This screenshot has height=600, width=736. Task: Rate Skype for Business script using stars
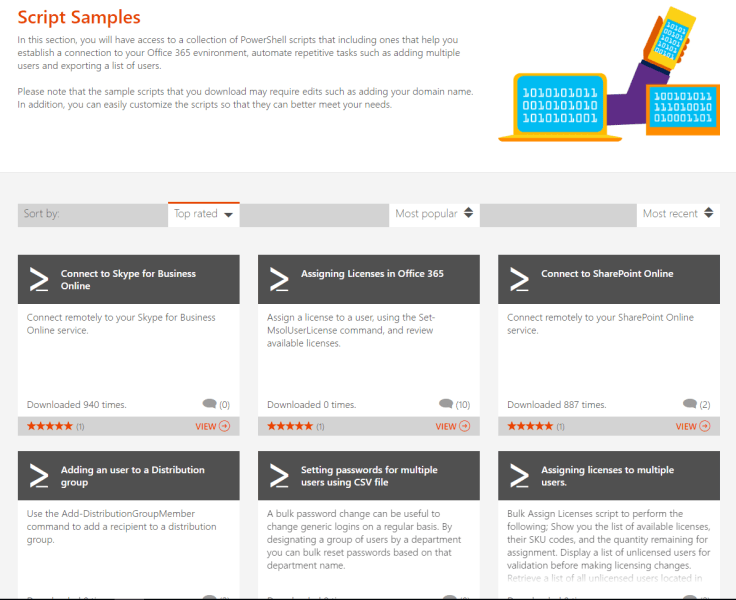pyautogui.click(x=49, y=426)
